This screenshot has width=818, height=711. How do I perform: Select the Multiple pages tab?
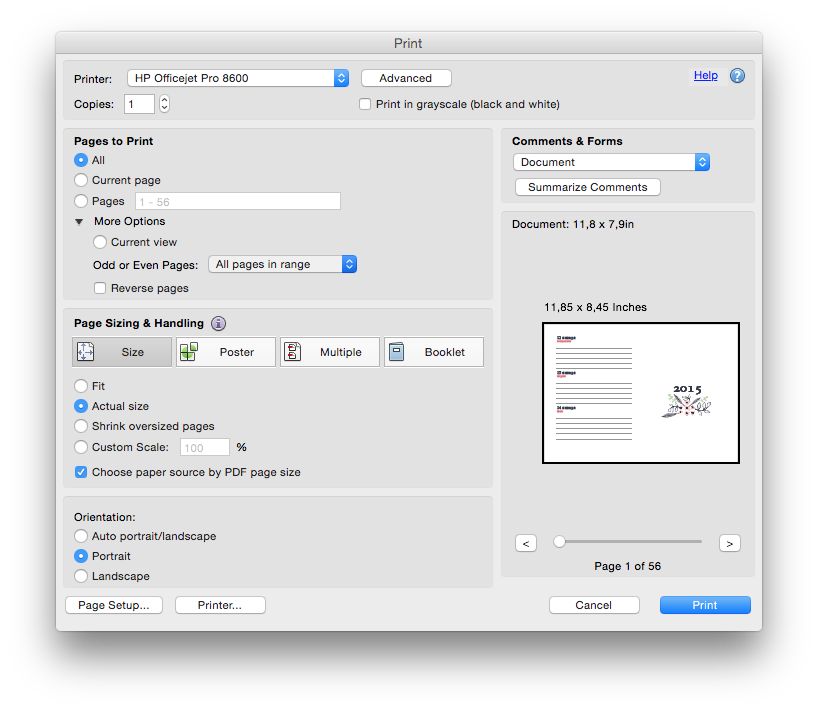pyautogui.click(x=330, y=352)
